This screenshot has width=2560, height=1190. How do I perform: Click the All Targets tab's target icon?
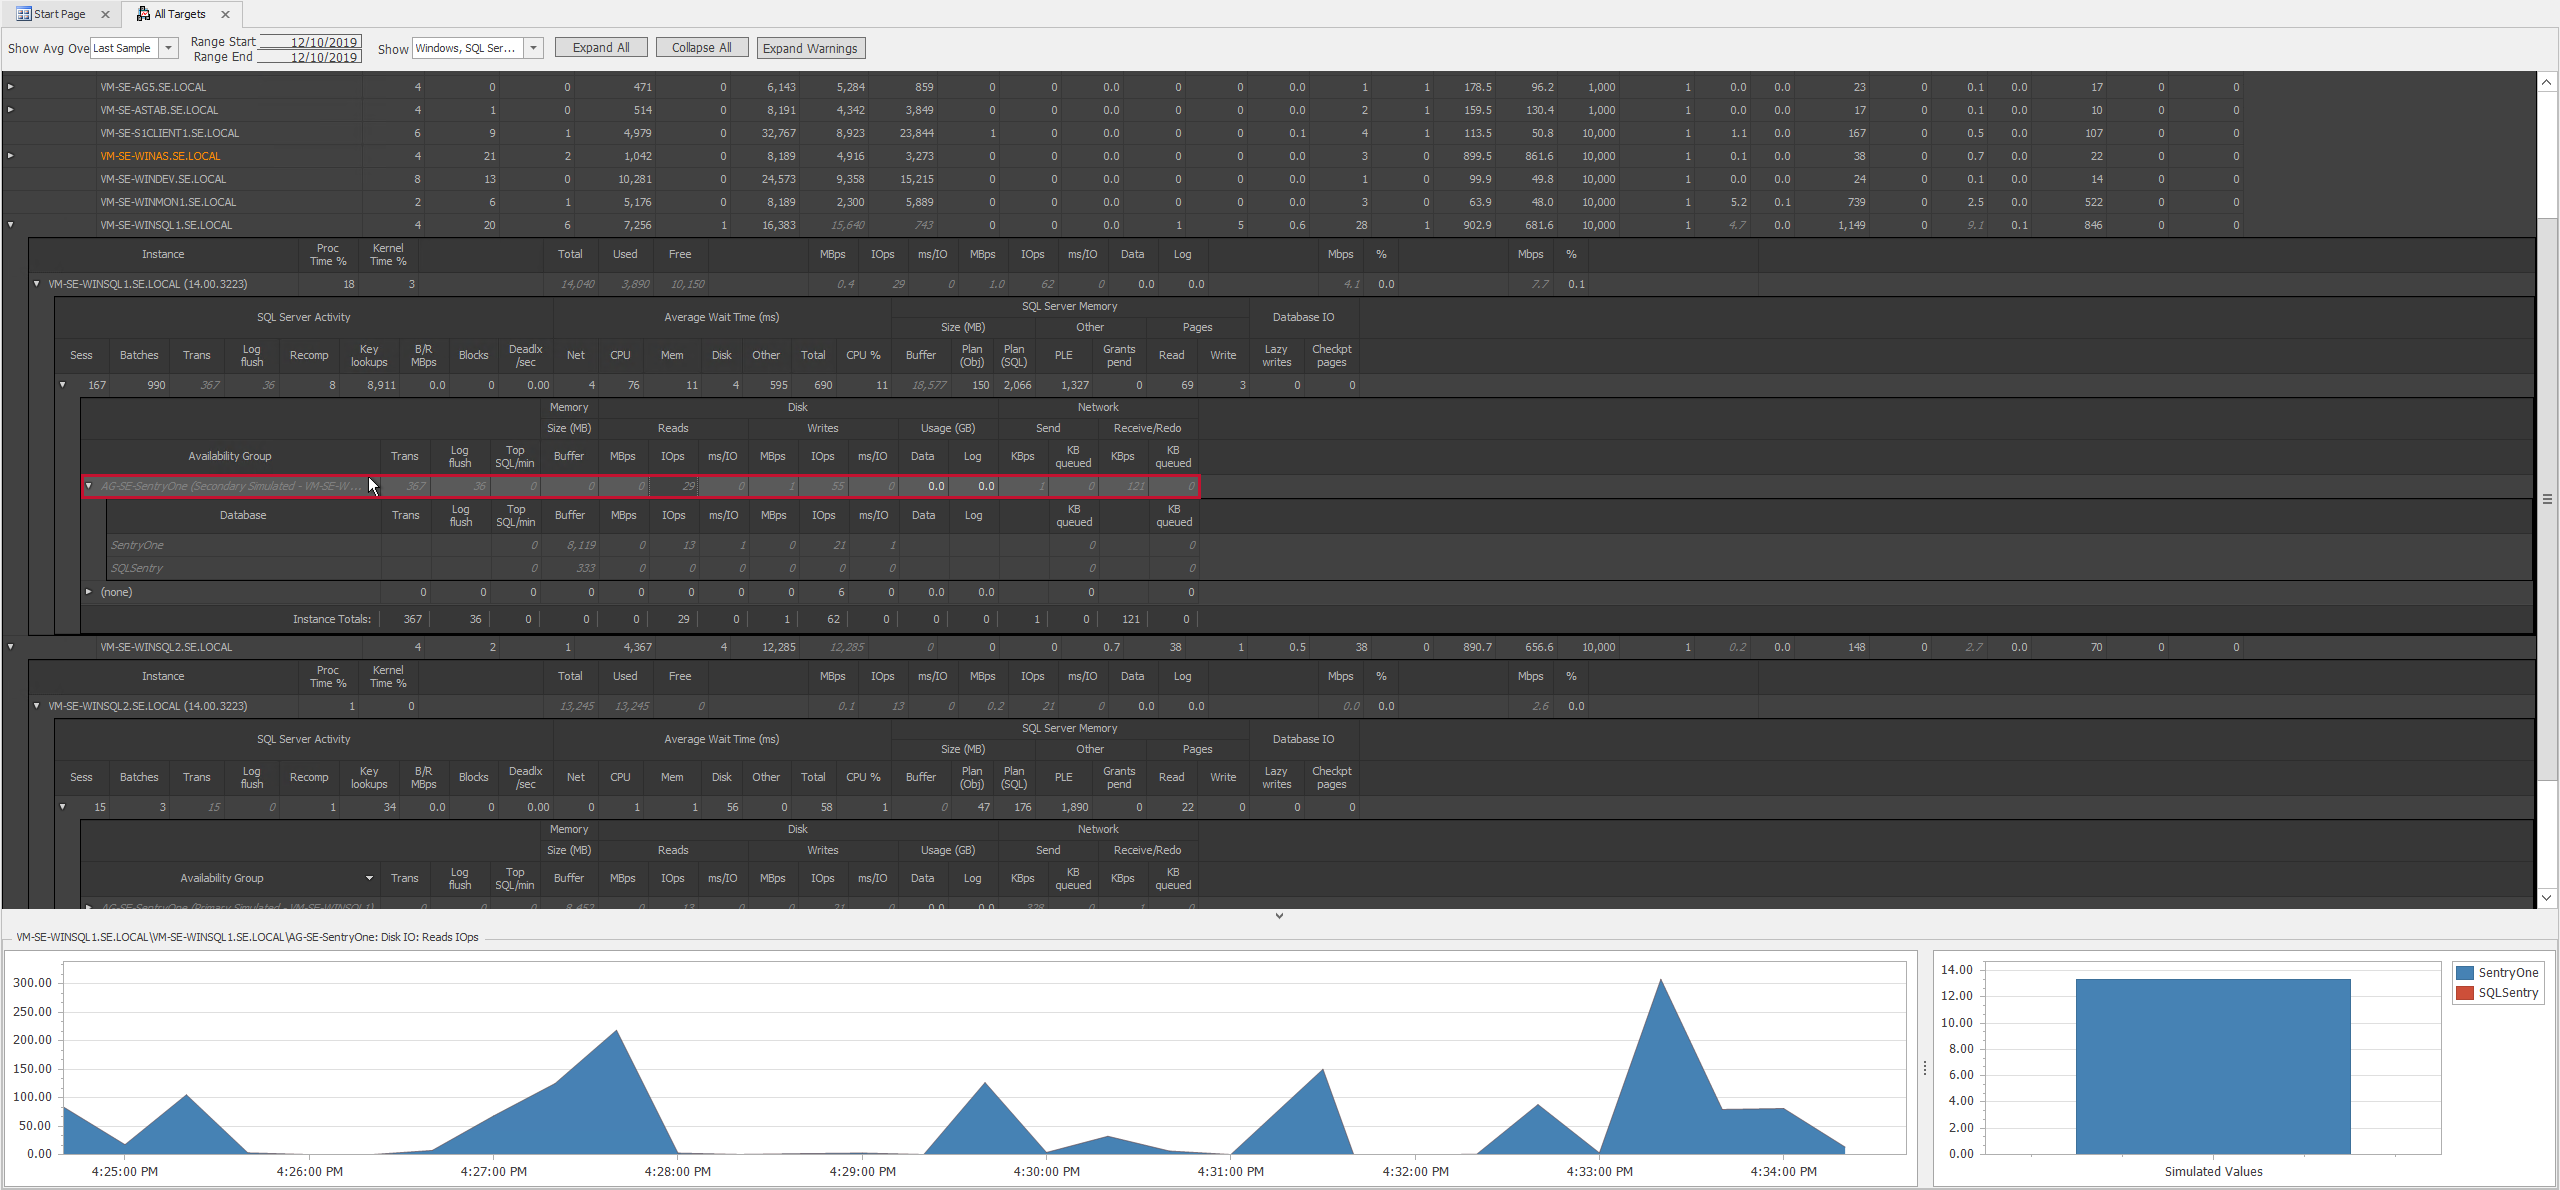point(142,13)
